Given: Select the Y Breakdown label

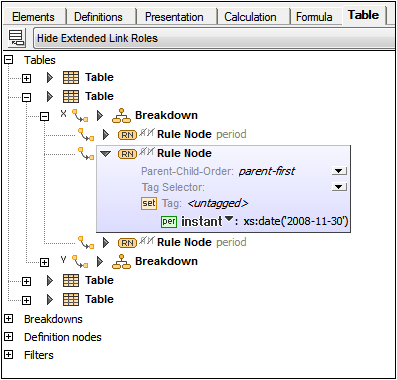Looking at the screenshot, I should (166, 261).
